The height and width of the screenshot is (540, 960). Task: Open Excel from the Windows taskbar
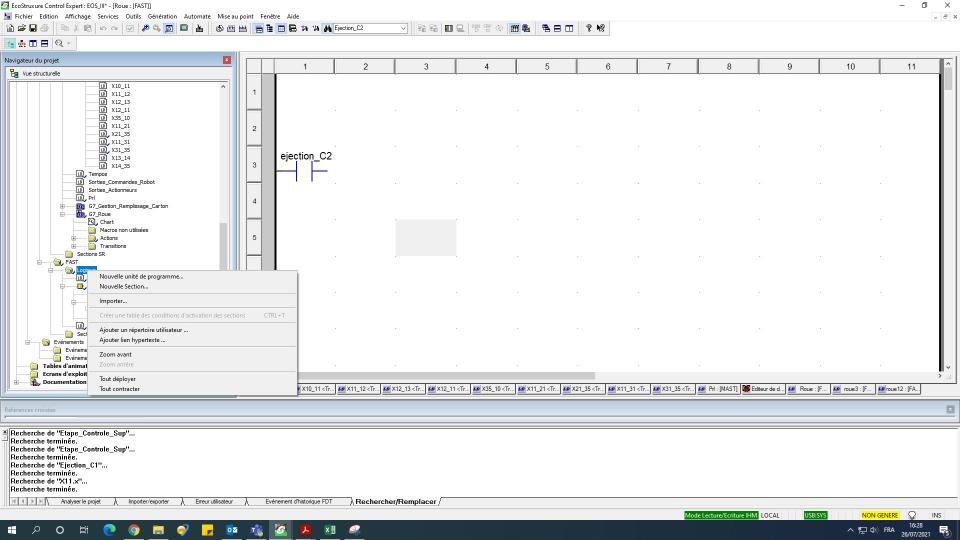click(x=329, y=530)
